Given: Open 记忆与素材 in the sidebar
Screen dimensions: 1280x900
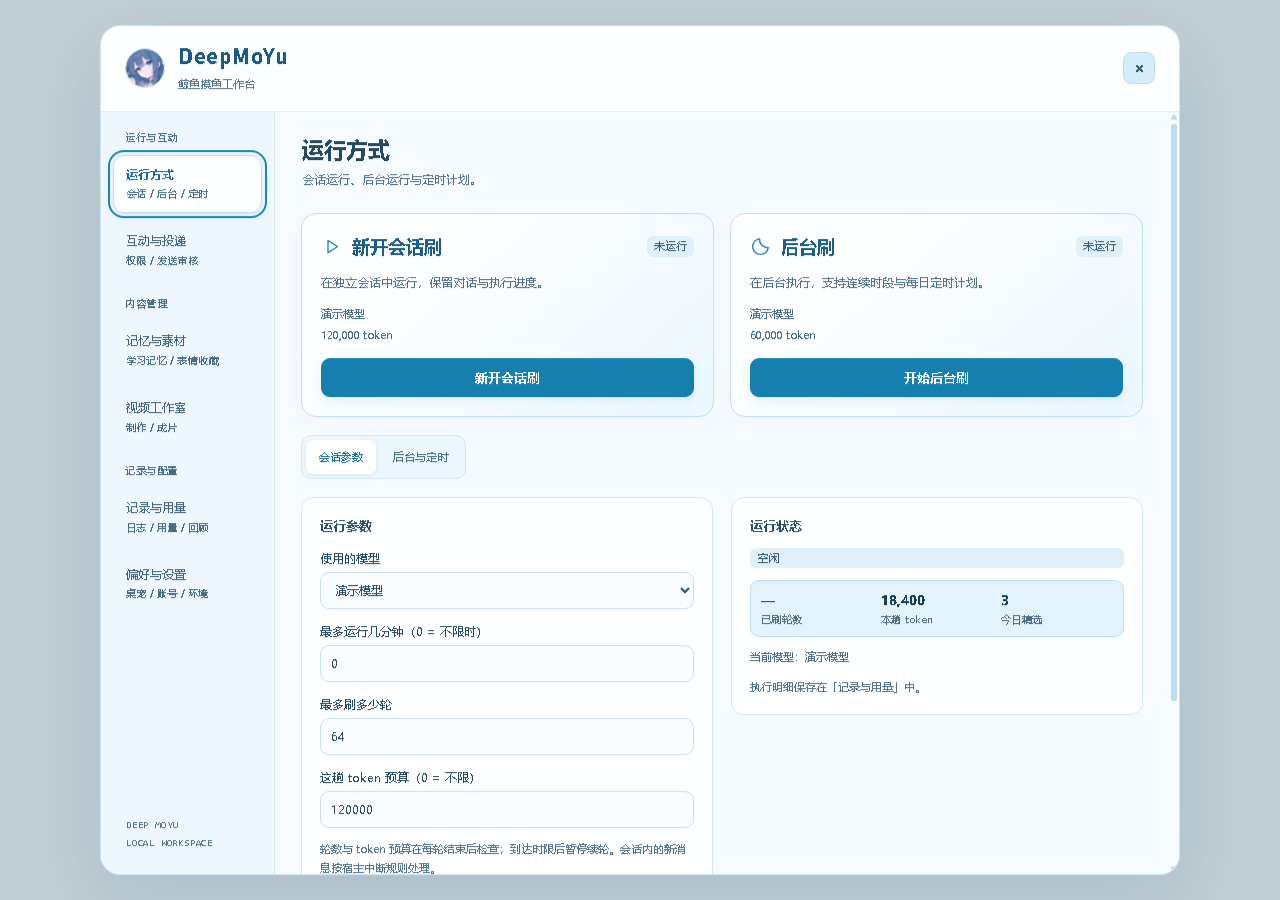Looking at the screenshot, I should coord(187,350).
